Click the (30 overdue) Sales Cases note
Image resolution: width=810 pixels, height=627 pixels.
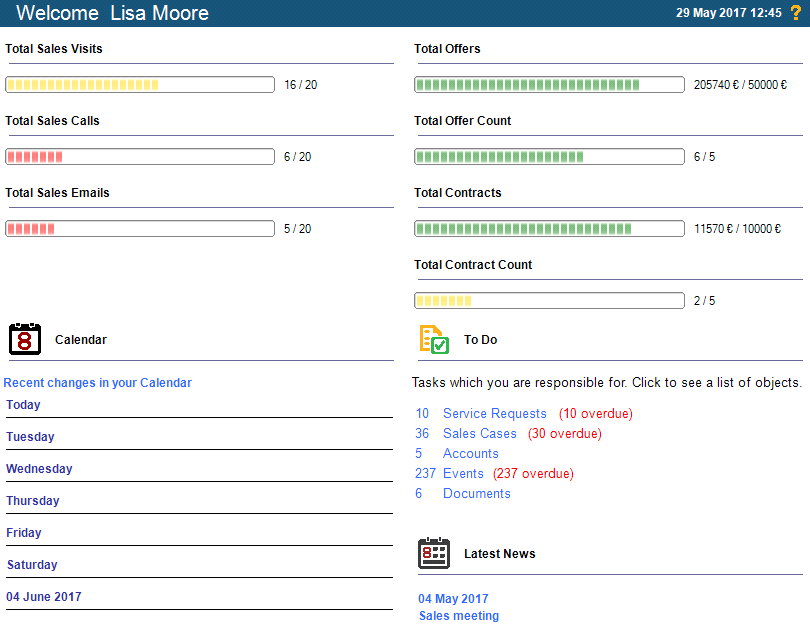pos(565,433)
